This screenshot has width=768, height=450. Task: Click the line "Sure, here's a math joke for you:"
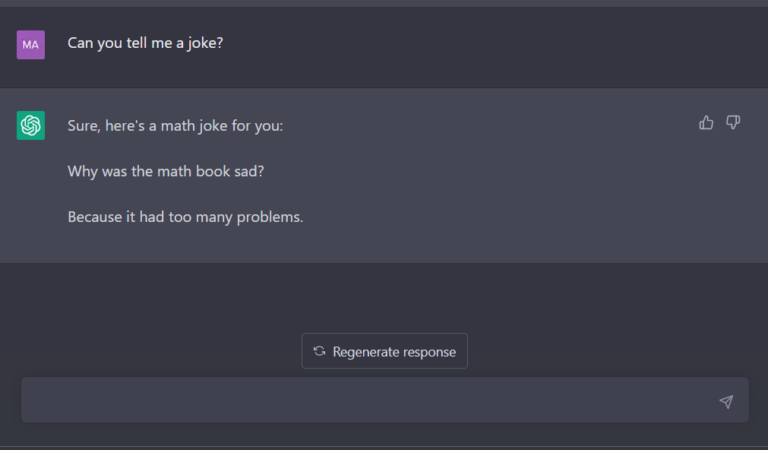(x=175, y=126)
